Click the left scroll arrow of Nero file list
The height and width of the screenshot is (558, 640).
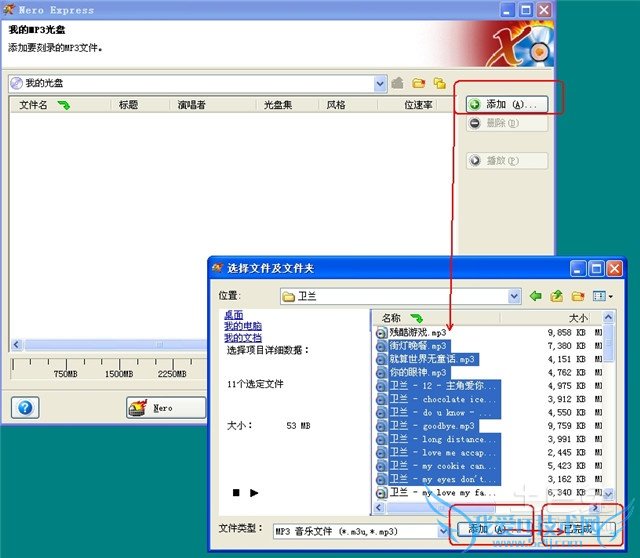(x=16, y=345)
